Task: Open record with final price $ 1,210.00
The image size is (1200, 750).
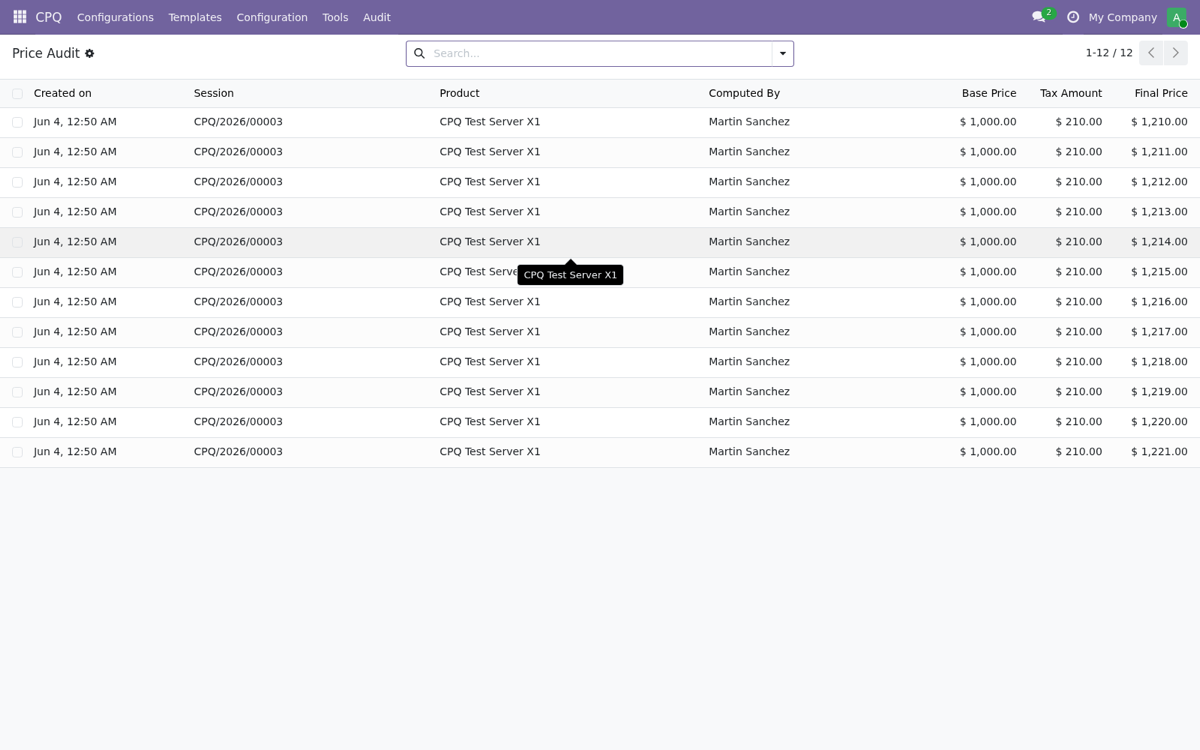Action: (x=600, y=122)
